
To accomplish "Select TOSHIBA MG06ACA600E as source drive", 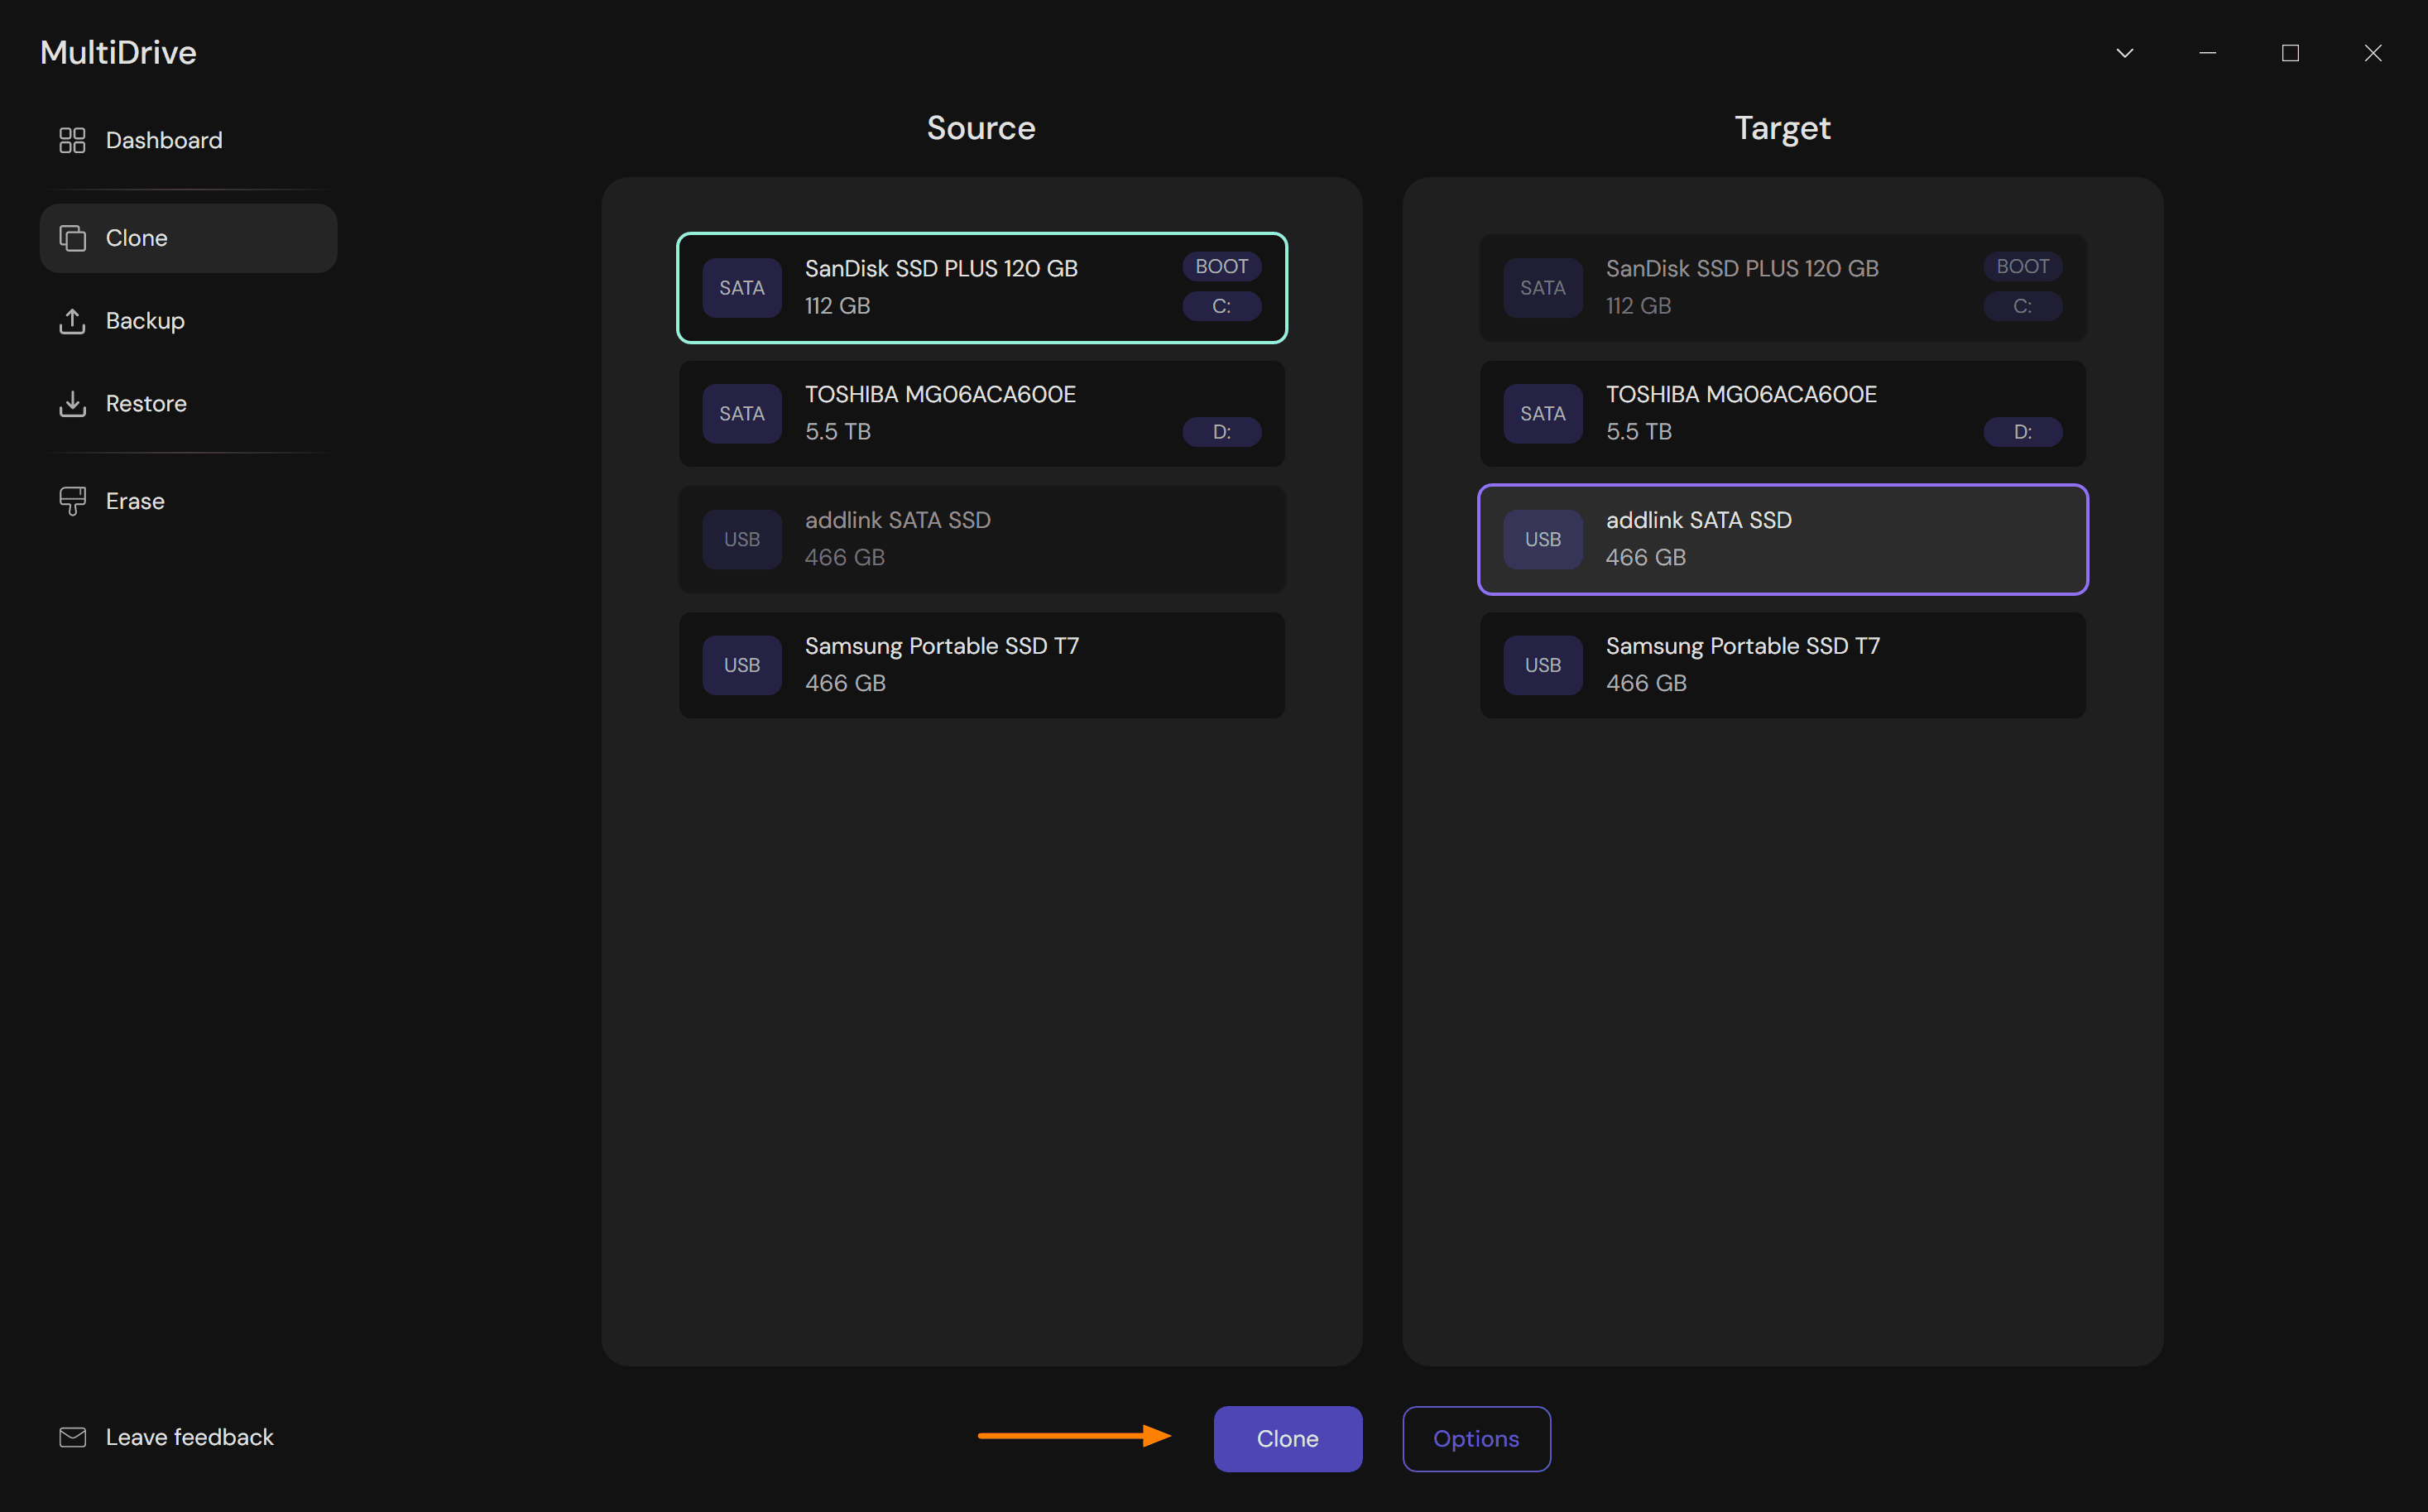I will (981, 413).
